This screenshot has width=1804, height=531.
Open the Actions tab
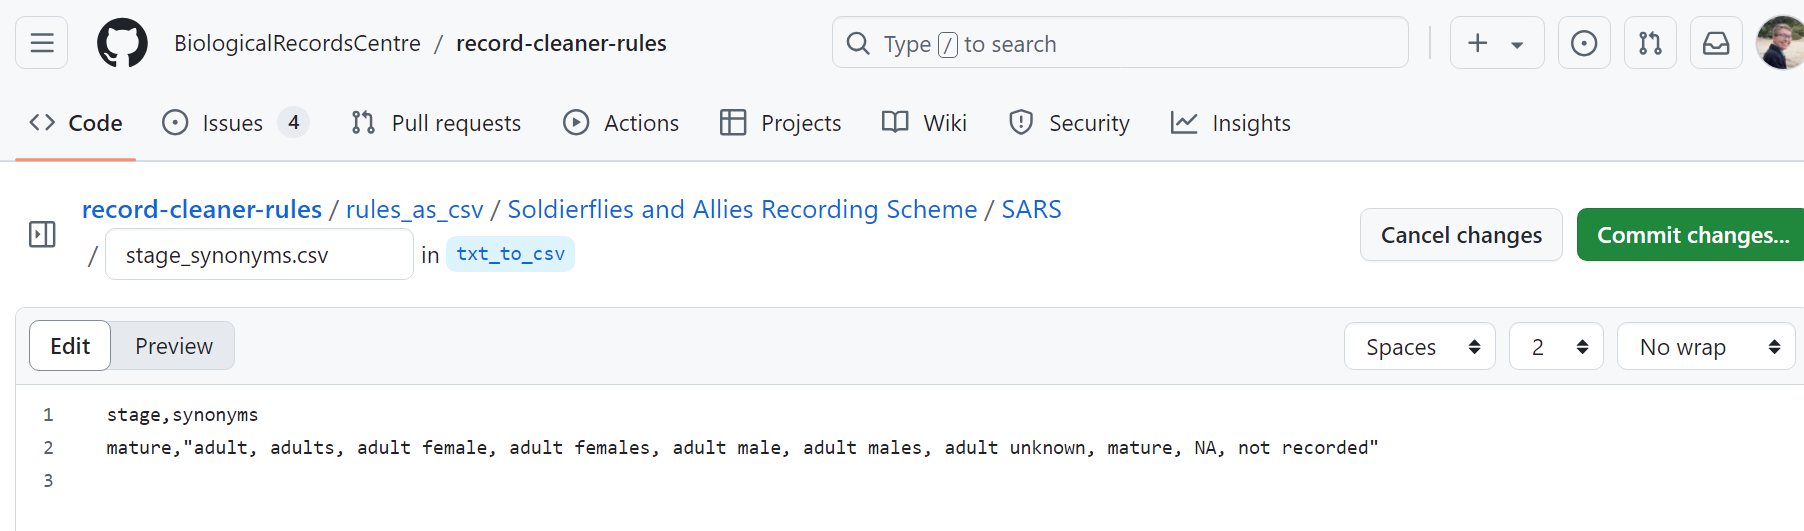[621, 123]
